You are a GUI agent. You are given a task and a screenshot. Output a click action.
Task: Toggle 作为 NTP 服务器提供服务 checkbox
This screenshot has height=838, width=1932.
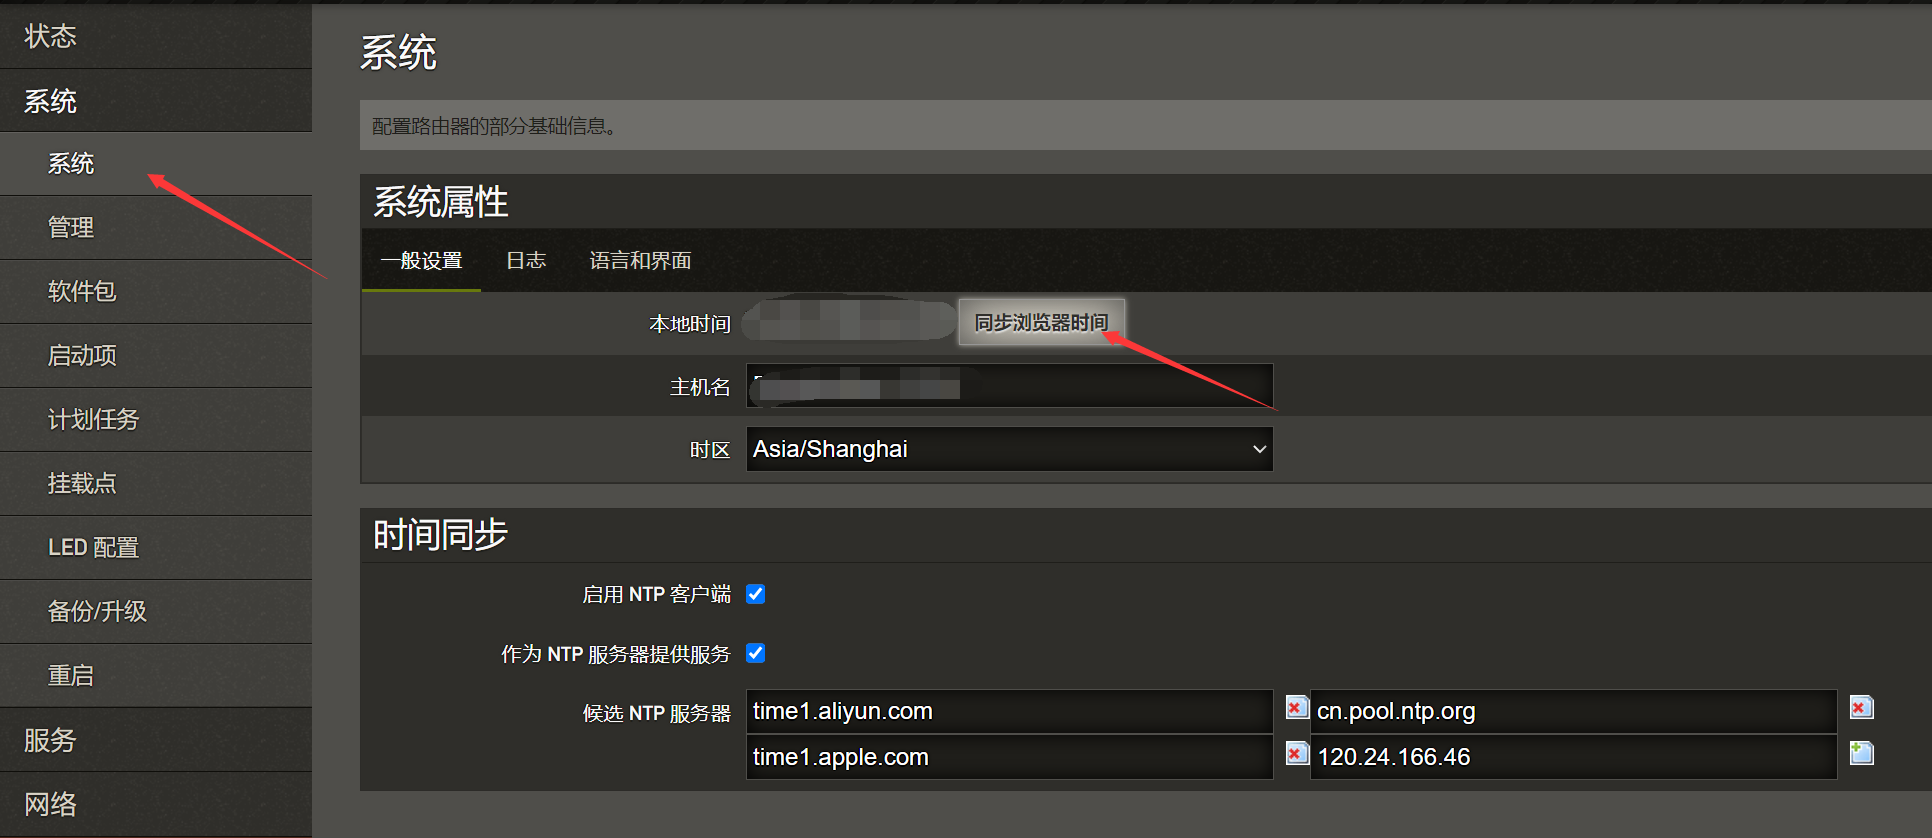coord(756,653)
